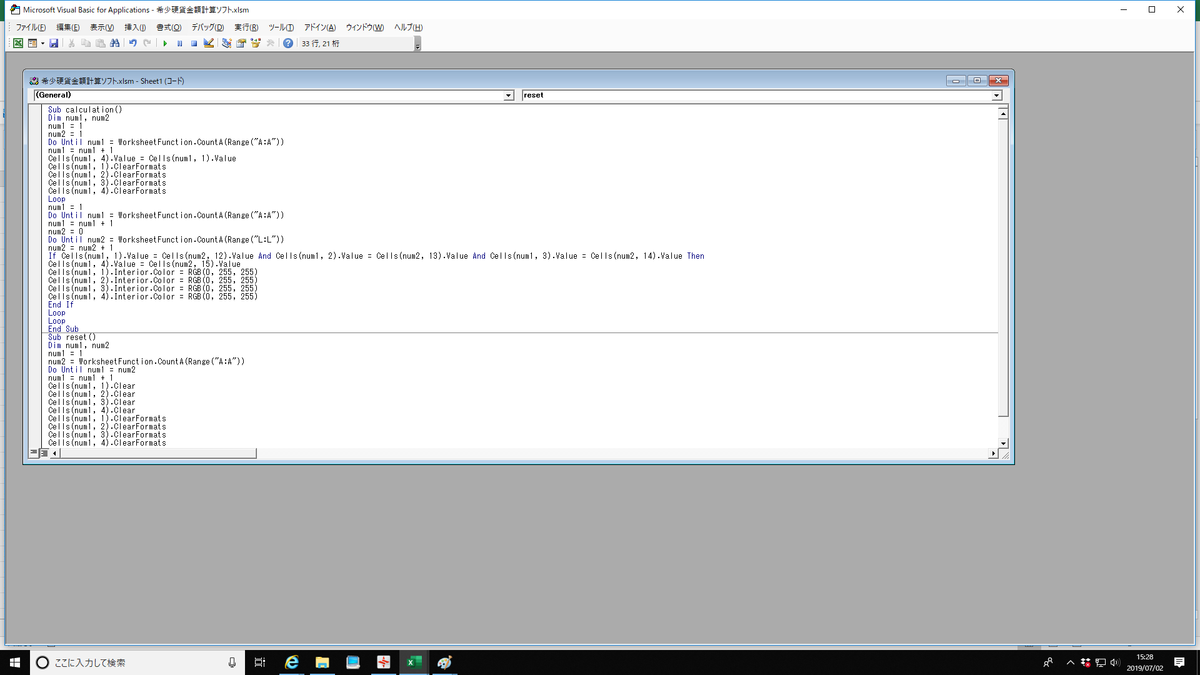Switch to Full Module View button
Screen dimensions: 1200x675
click(43, 453)
